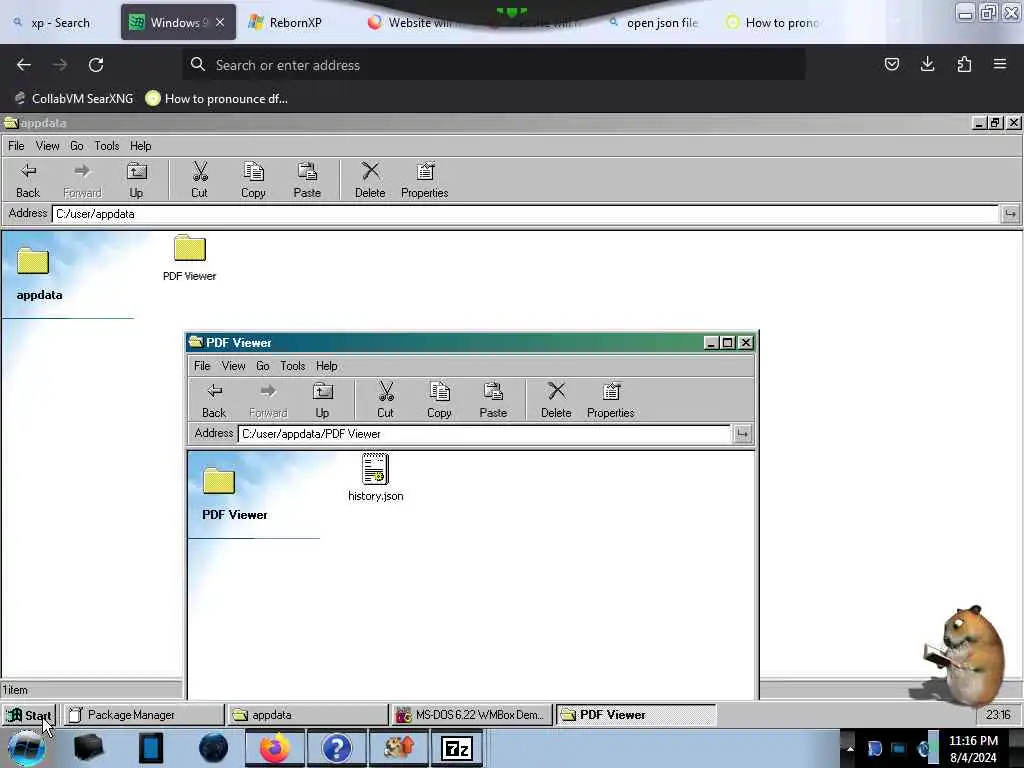The height and width of the screenshot is (768, 1024).
Task: Click Paste in the appdata window toolbar
Action: 307,180
